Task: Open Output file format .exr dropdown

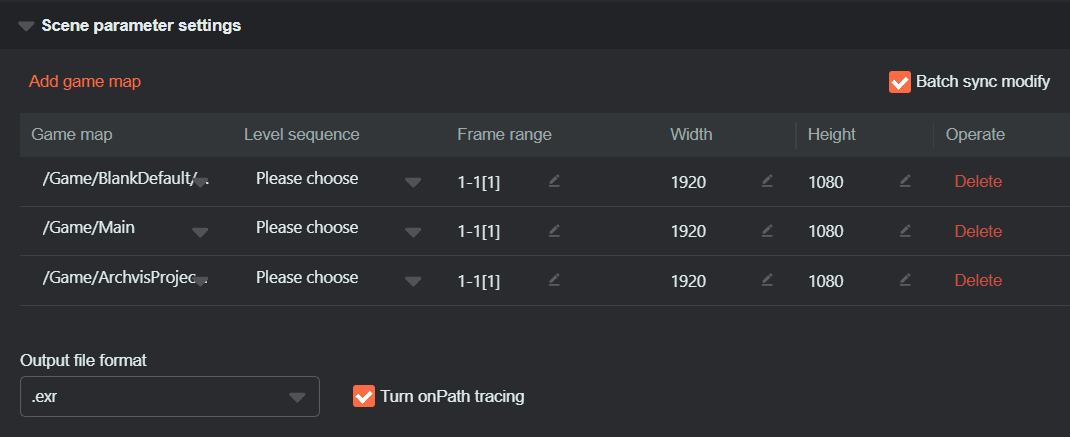Action: [x=296, y=397]
